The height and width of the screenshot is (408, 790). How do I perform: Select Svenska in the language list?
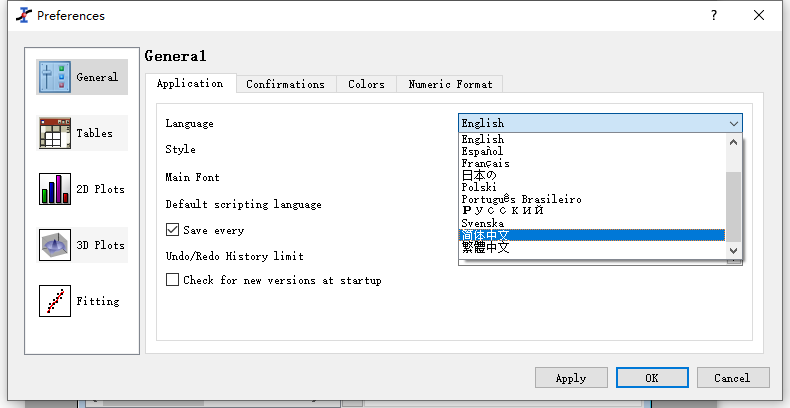click(x=482, y=223)
